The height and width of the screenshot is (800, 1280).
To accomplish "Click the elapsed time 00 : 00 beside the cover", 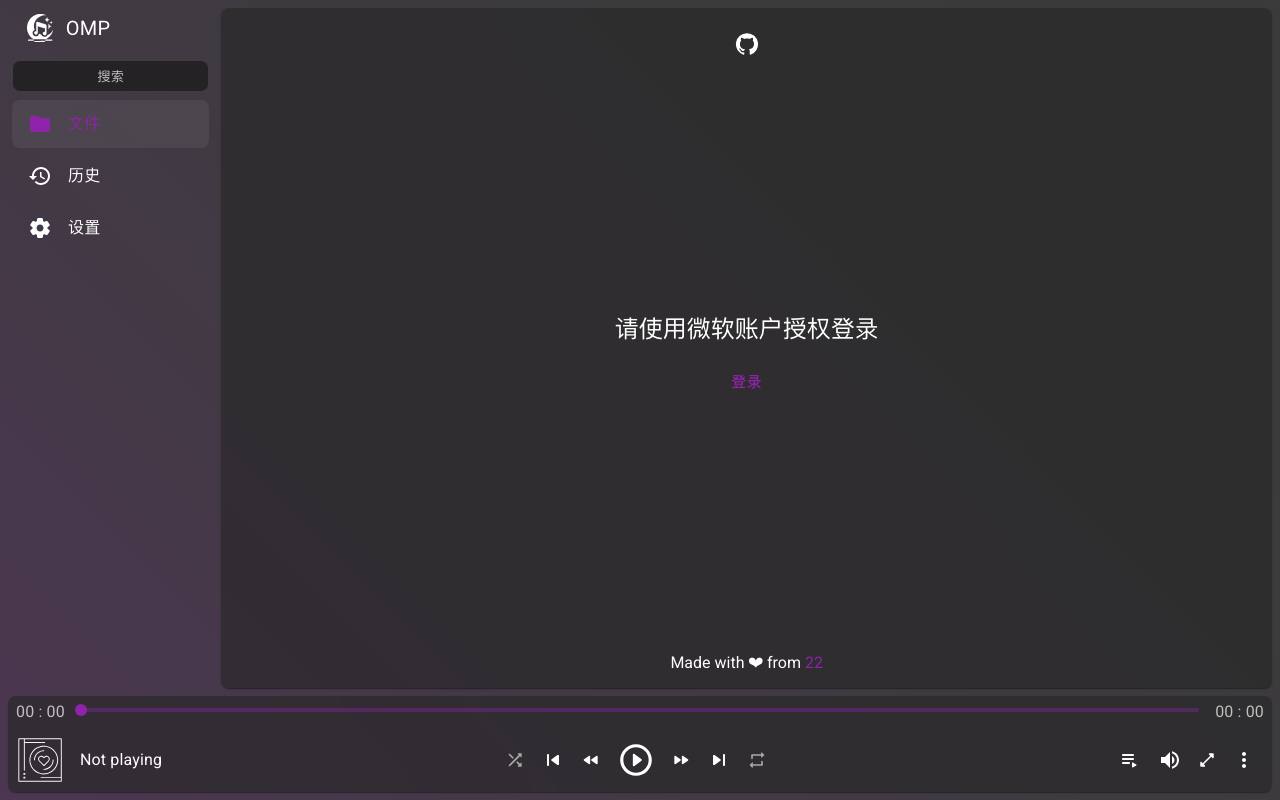I will pos(40,712).
